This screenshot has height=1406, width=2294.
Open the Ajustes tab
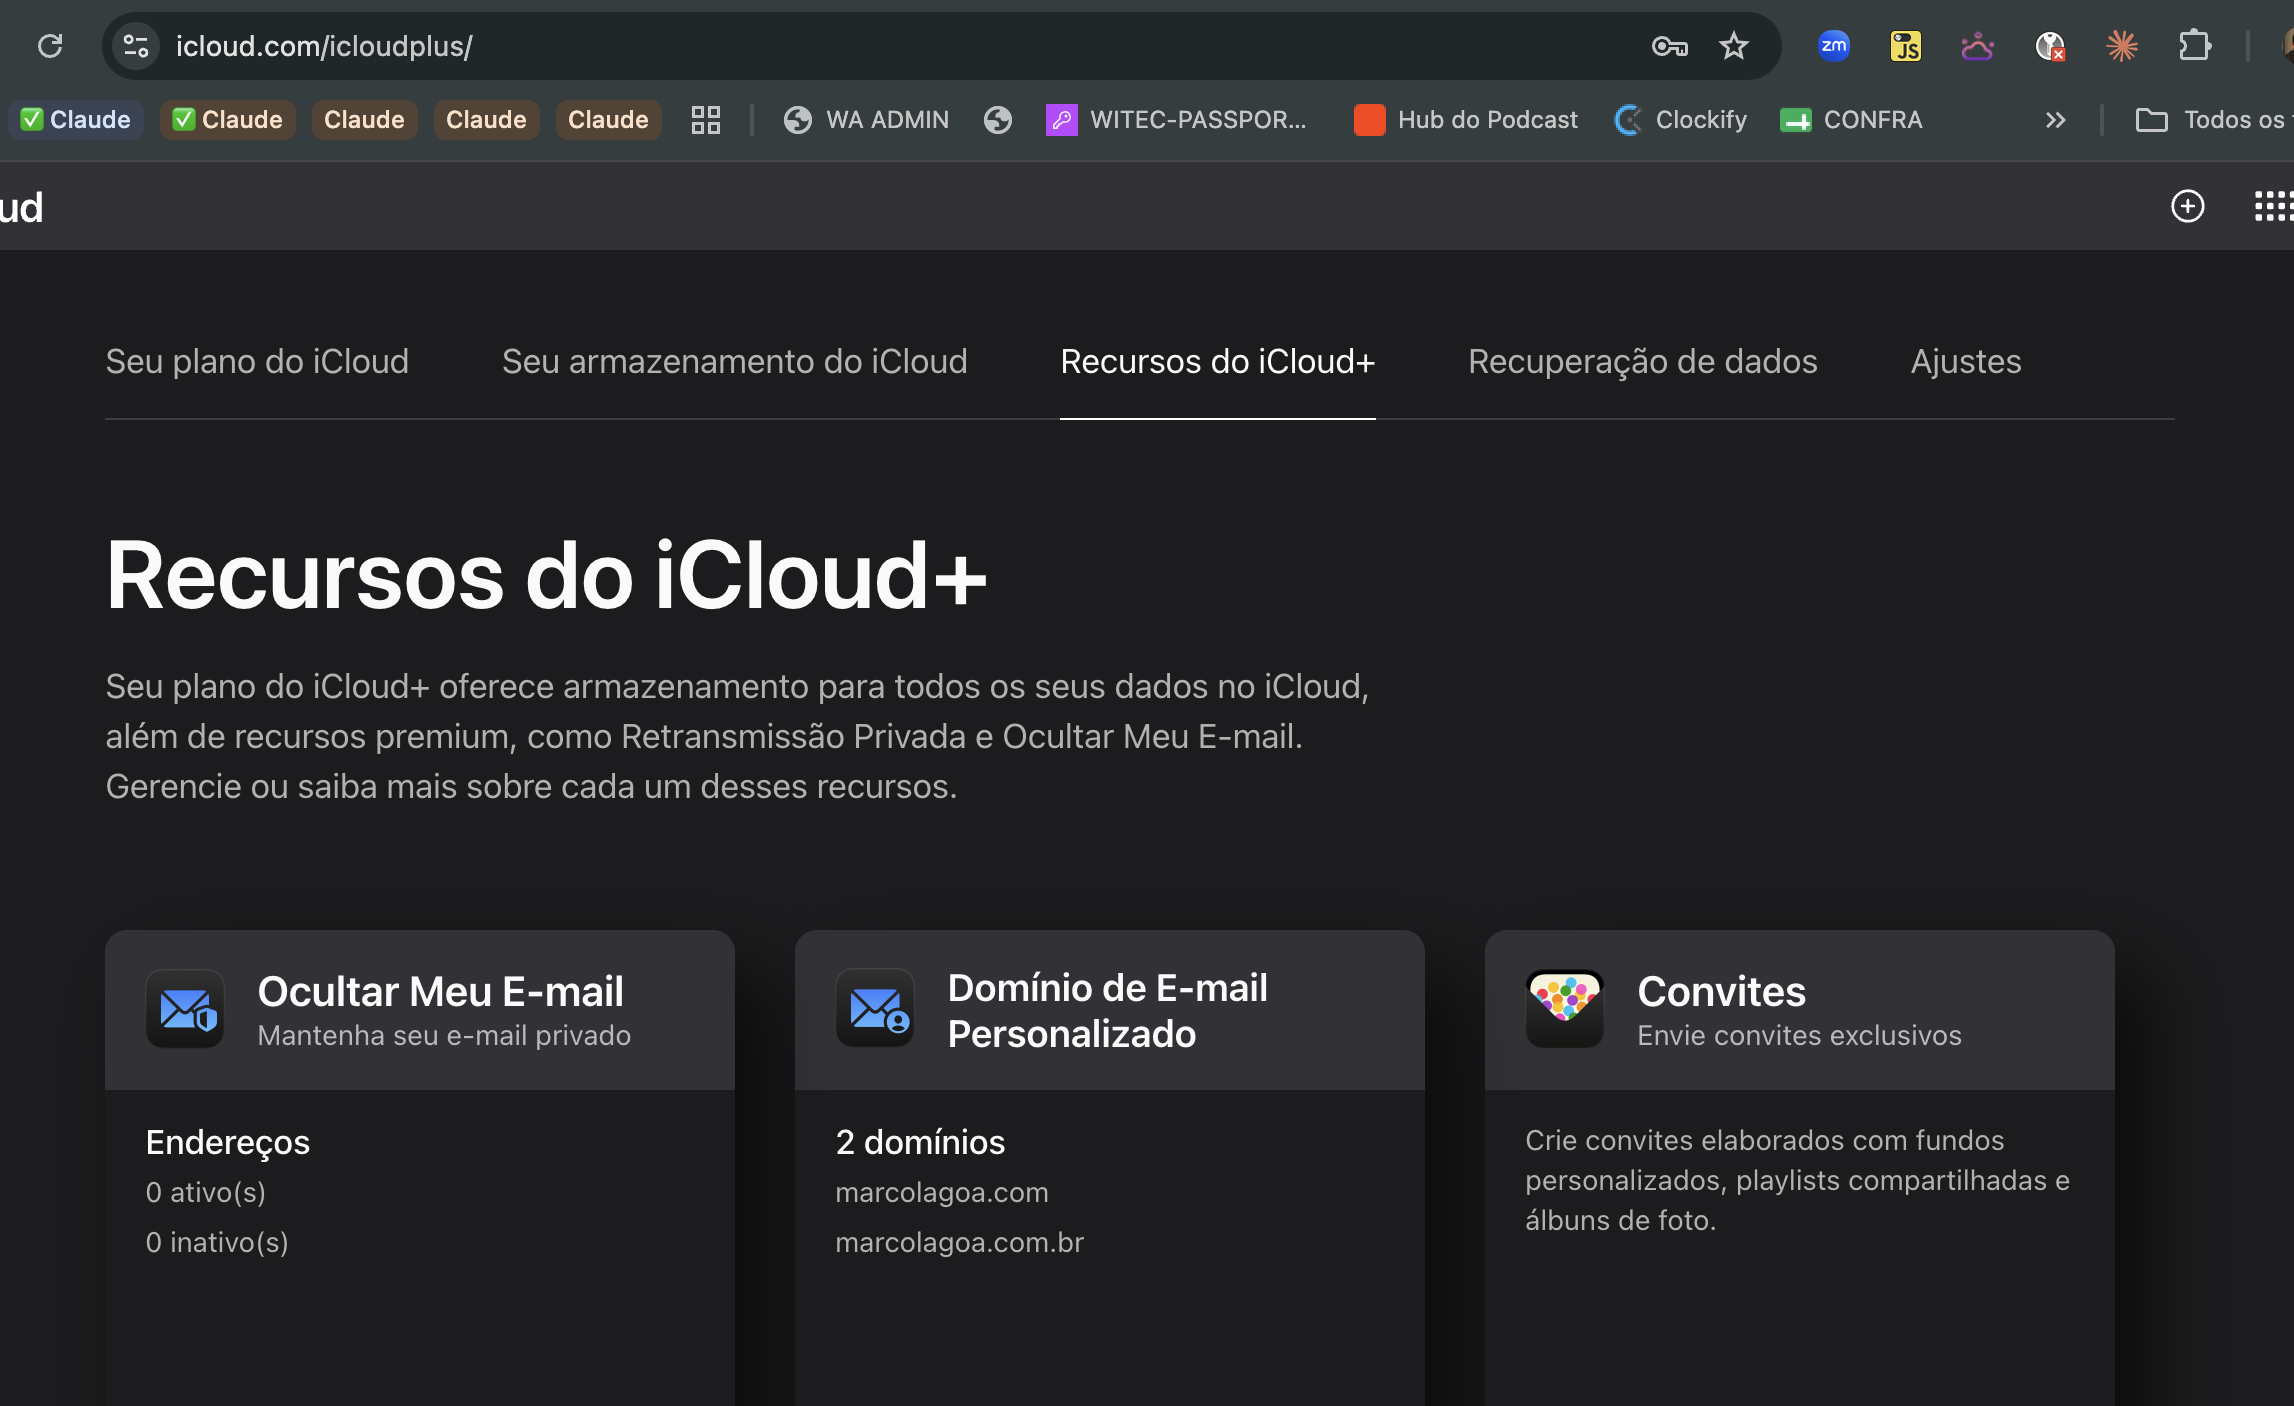pyautogui.click(x=1966, y=361)
